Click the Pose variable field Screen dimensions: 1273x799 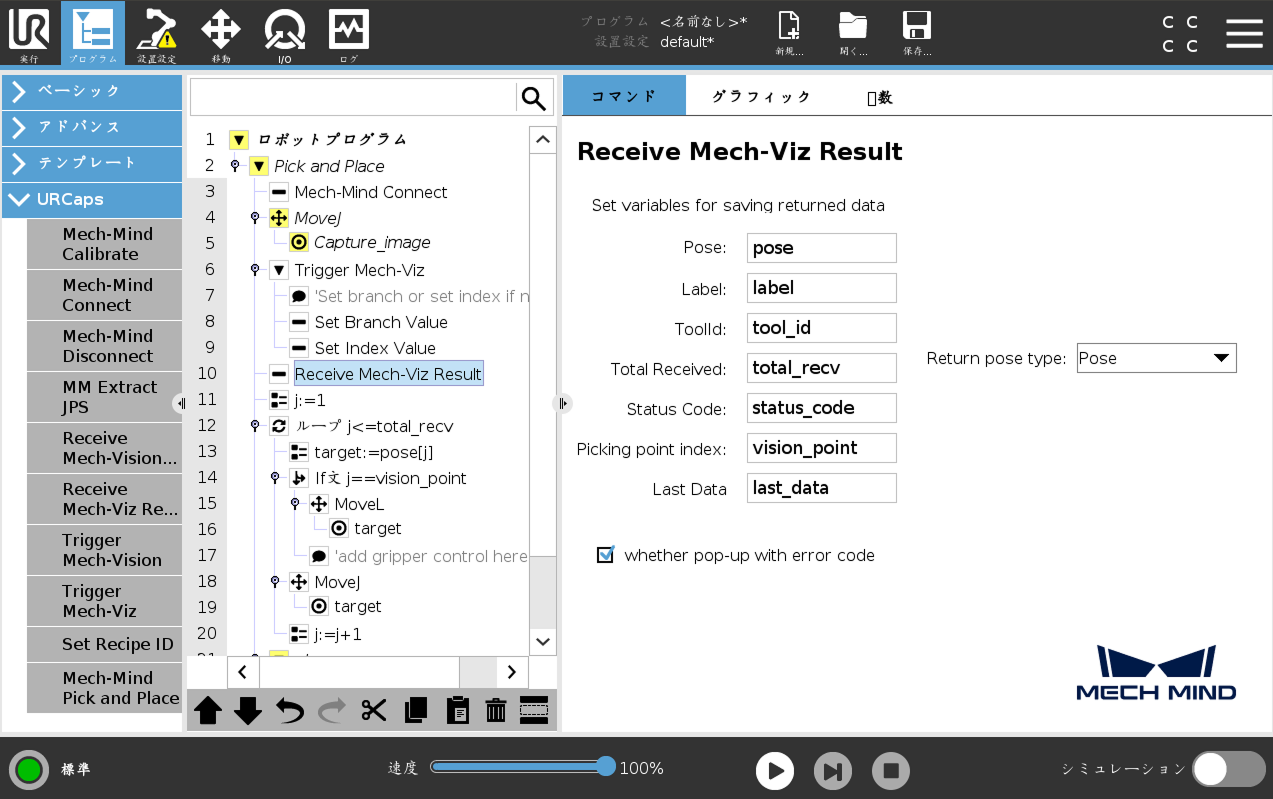[822, 248]
